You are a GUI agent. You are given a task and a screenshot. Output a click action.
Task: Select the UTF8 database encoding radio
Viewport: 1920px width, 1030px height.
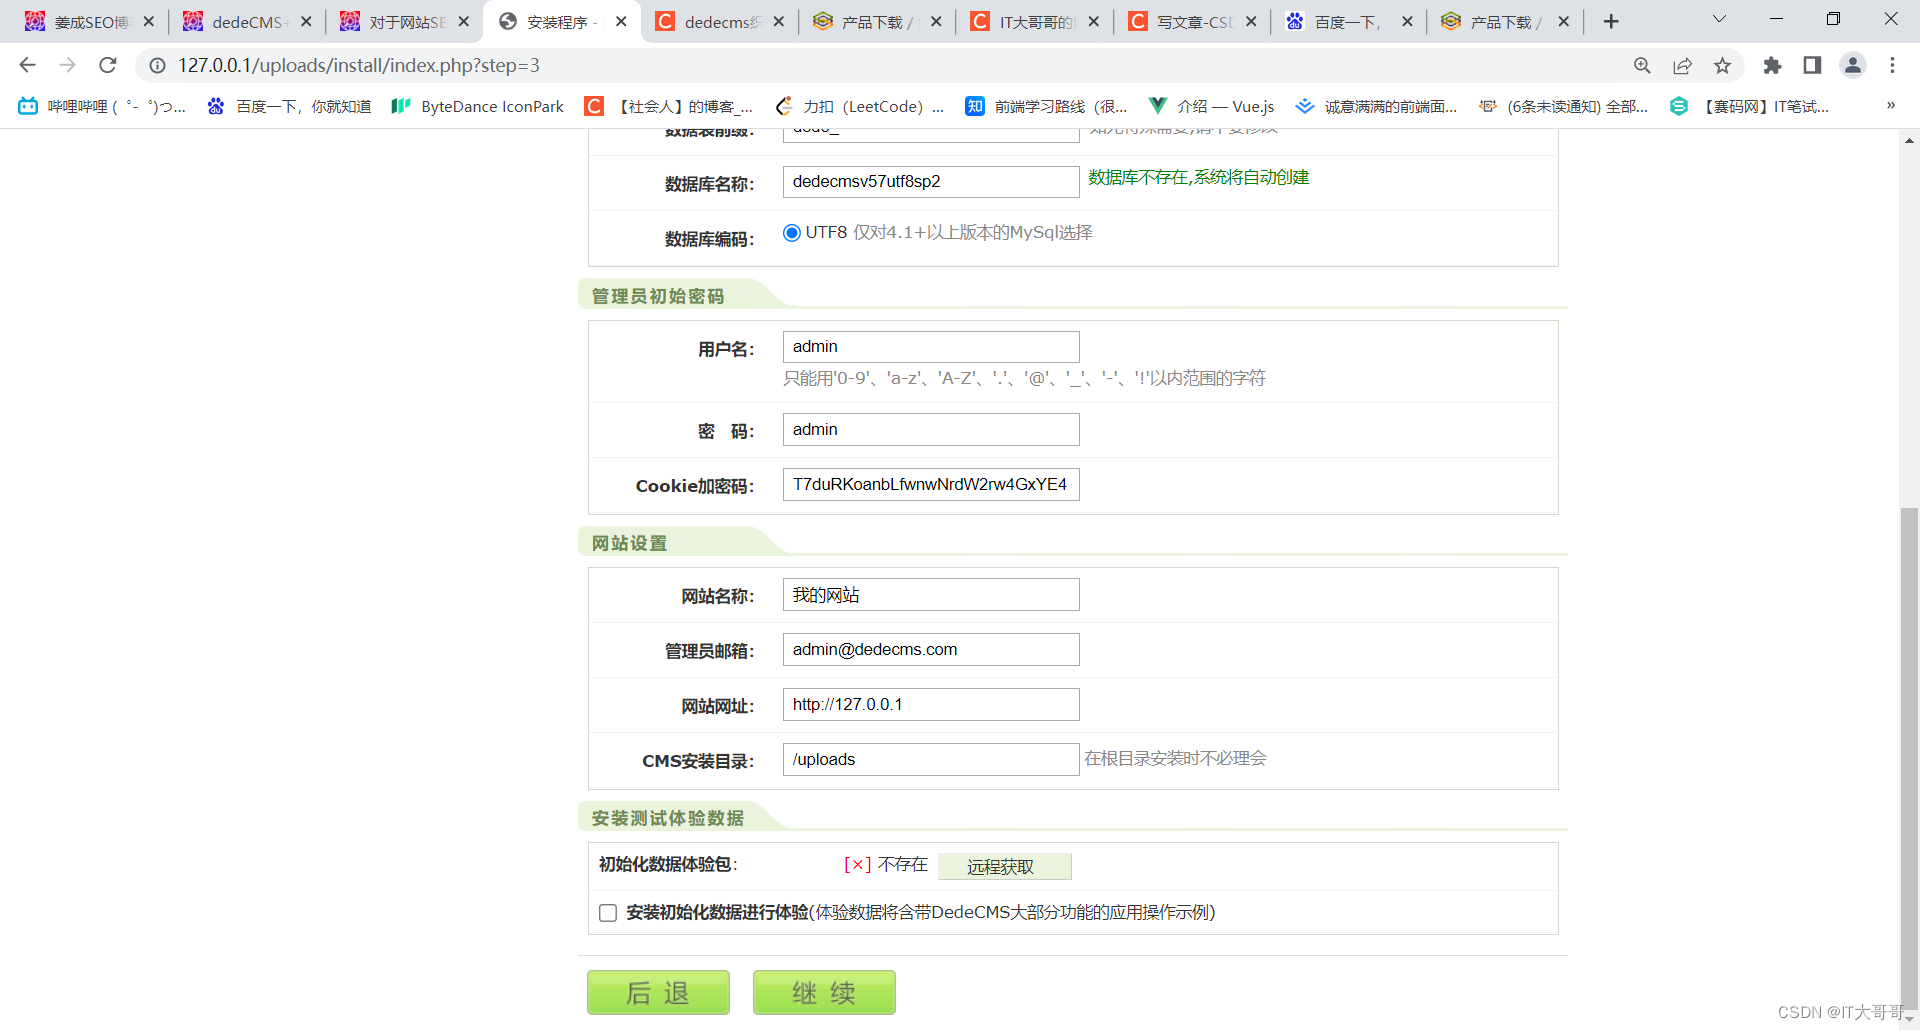[x=792, y=233]
